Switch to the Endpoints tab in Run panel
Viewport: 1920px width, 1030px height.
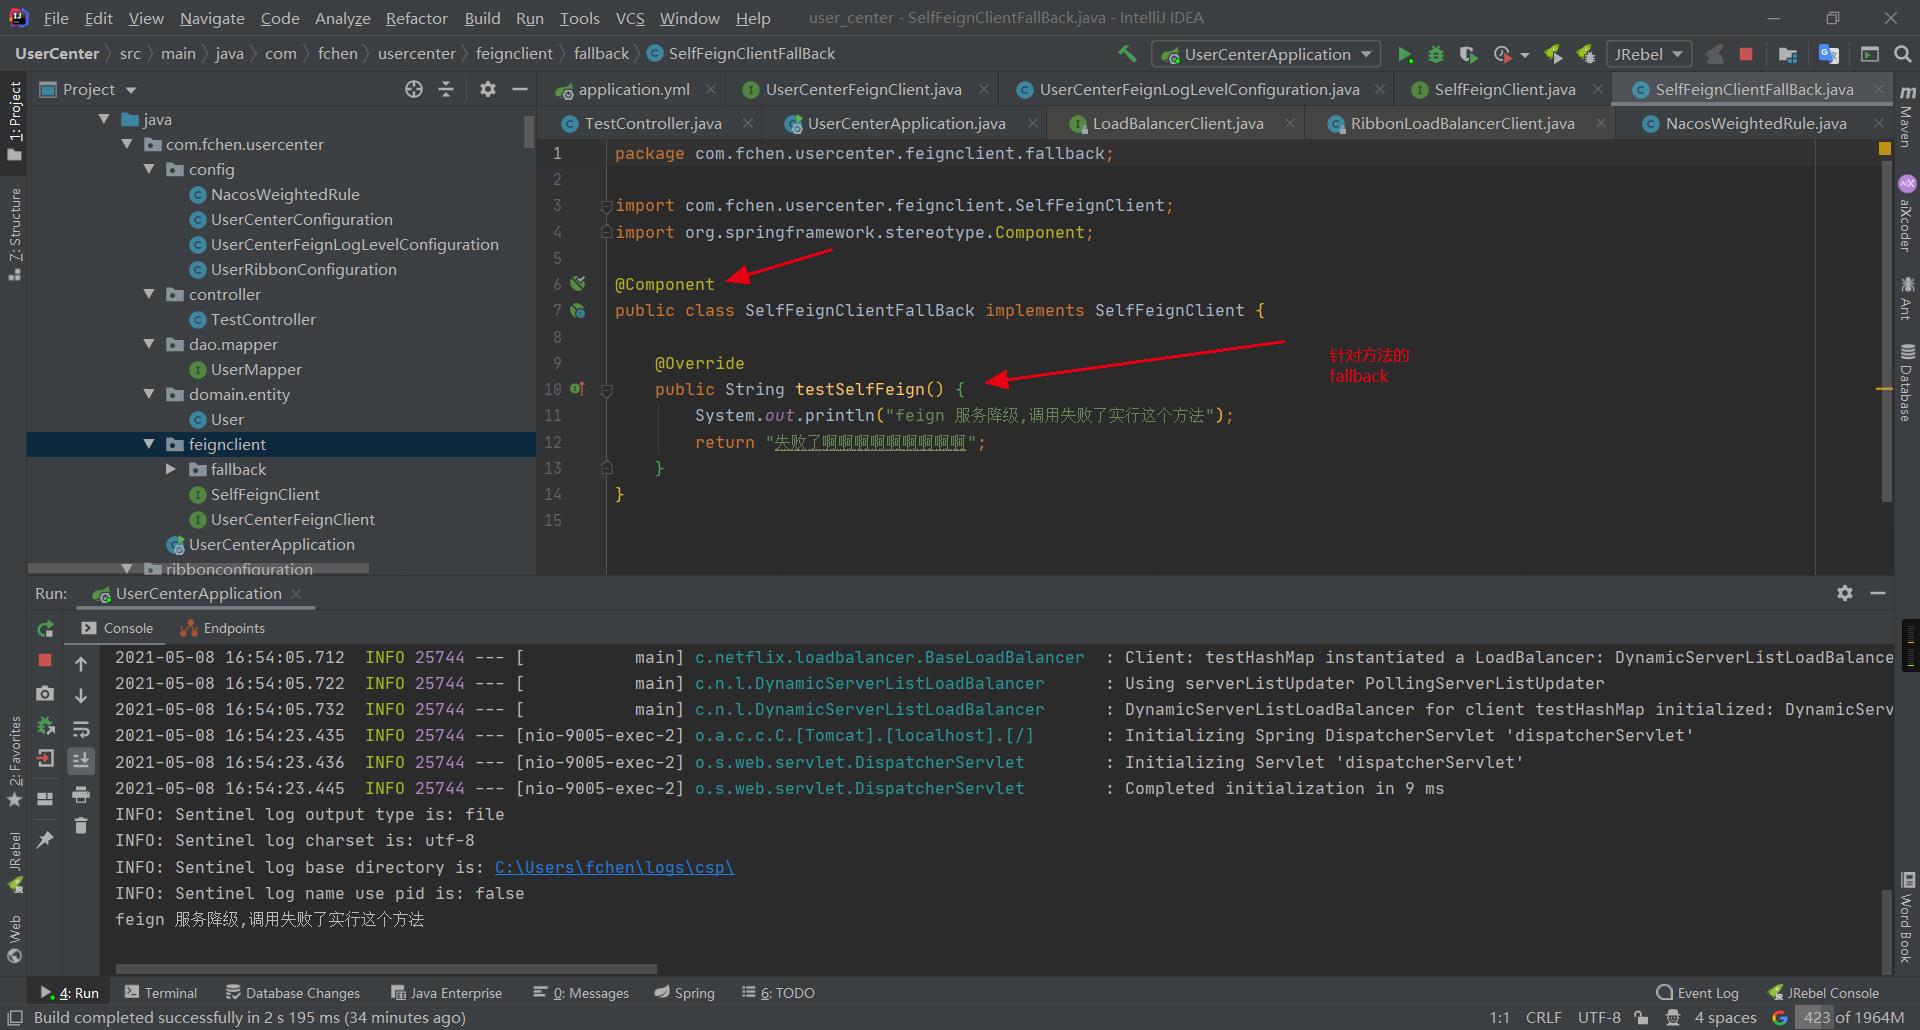click(x=223, y=628)
